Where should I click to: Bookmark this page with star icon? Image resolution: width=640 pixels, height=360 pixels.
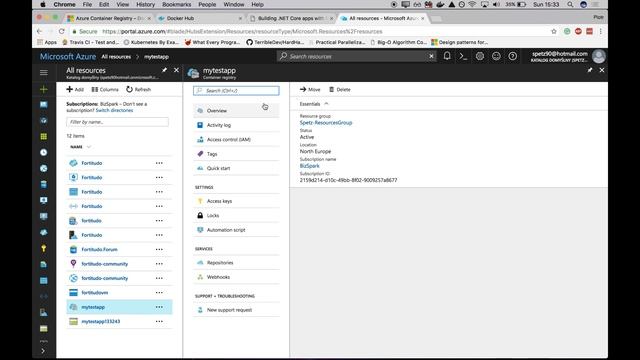tap(553, 31)
